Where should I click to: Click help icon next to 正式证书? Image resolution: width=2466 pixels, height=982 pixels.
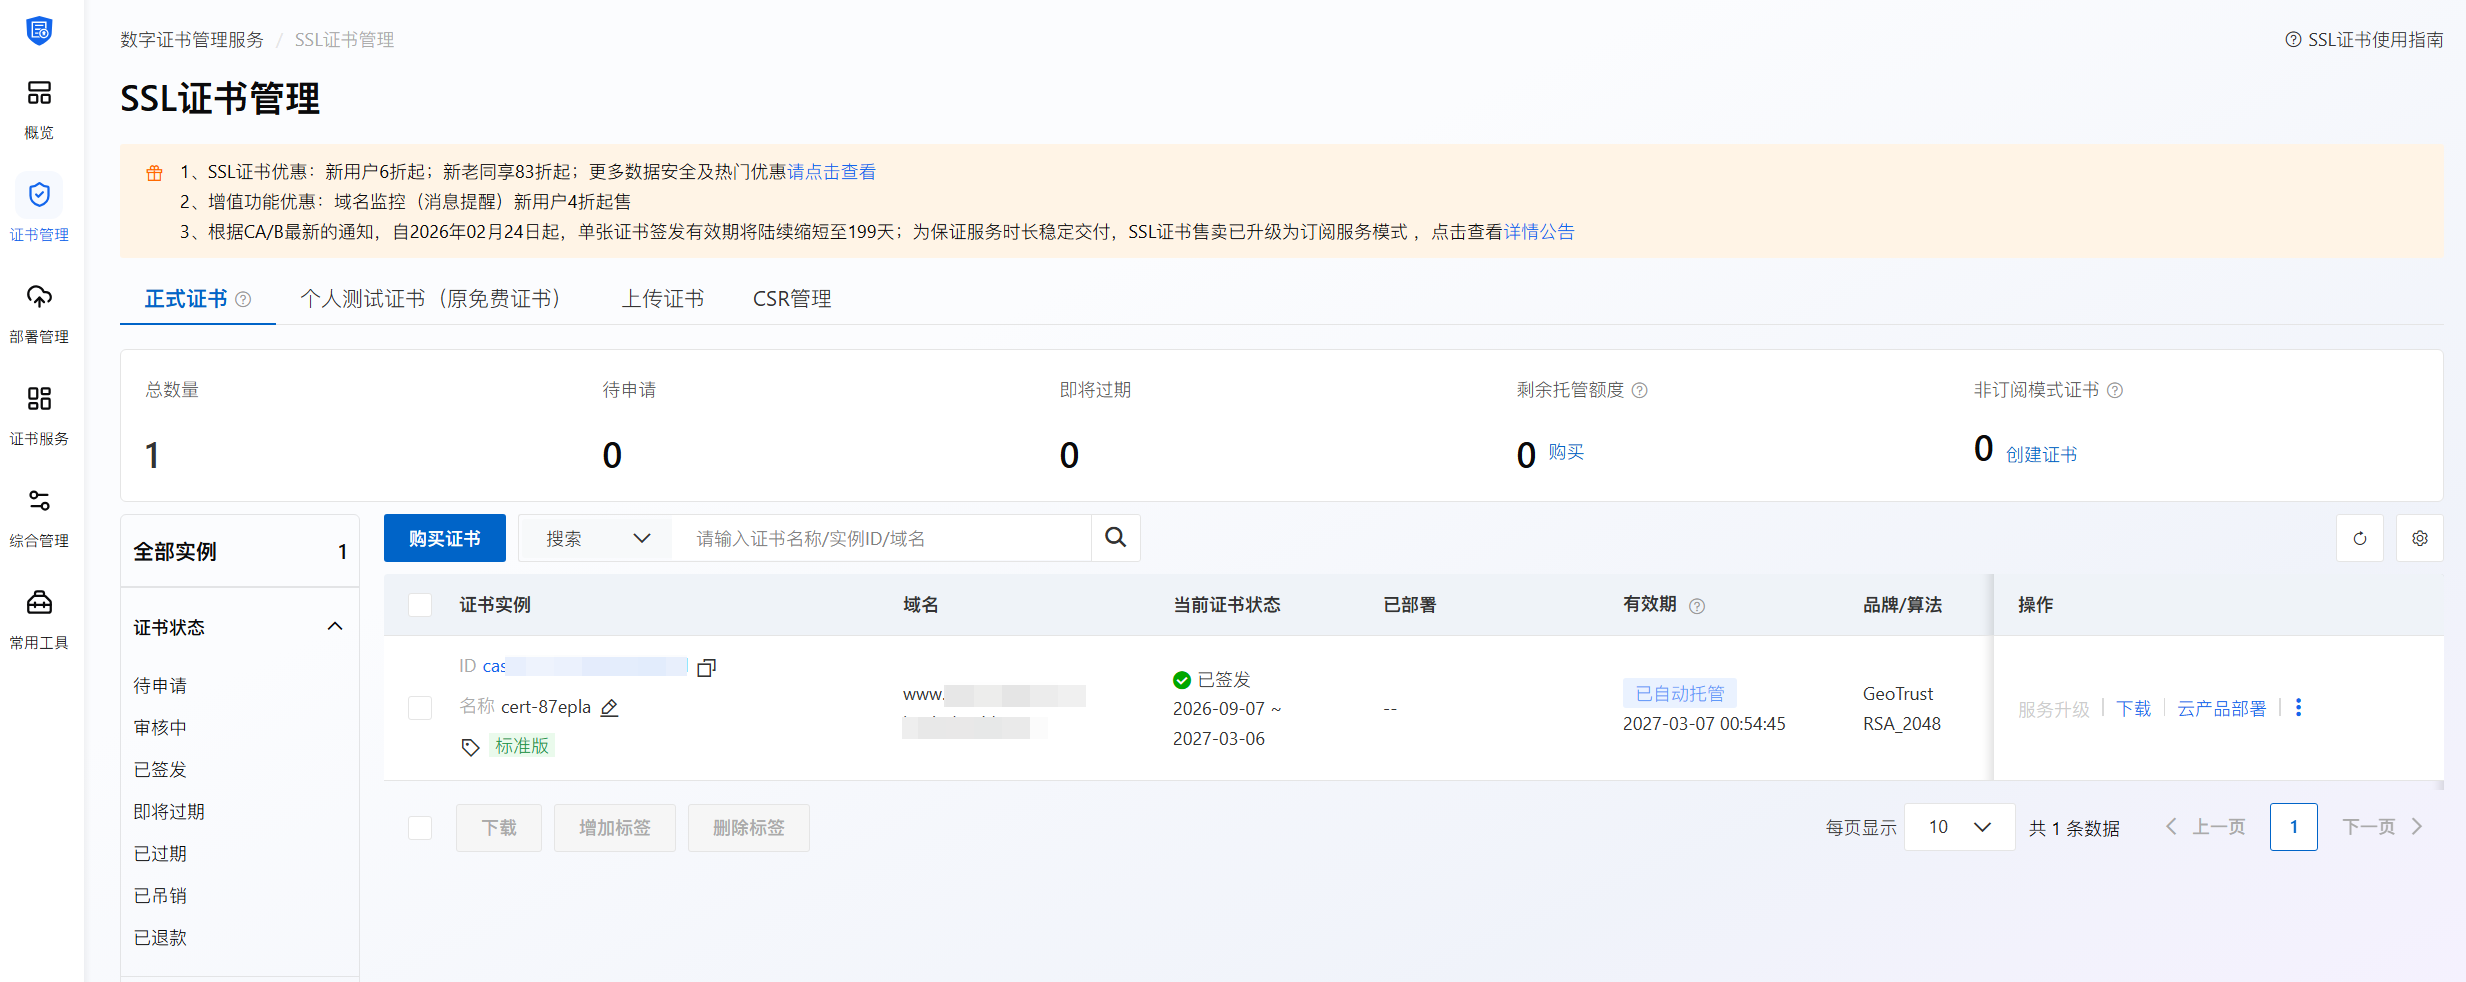coord(243,299)
